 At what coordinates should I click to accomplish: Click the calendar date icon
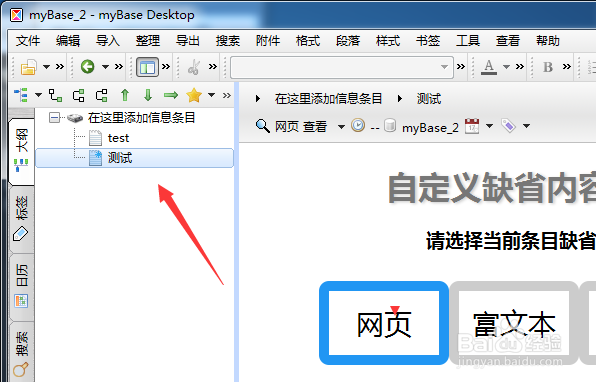(472, 125)
